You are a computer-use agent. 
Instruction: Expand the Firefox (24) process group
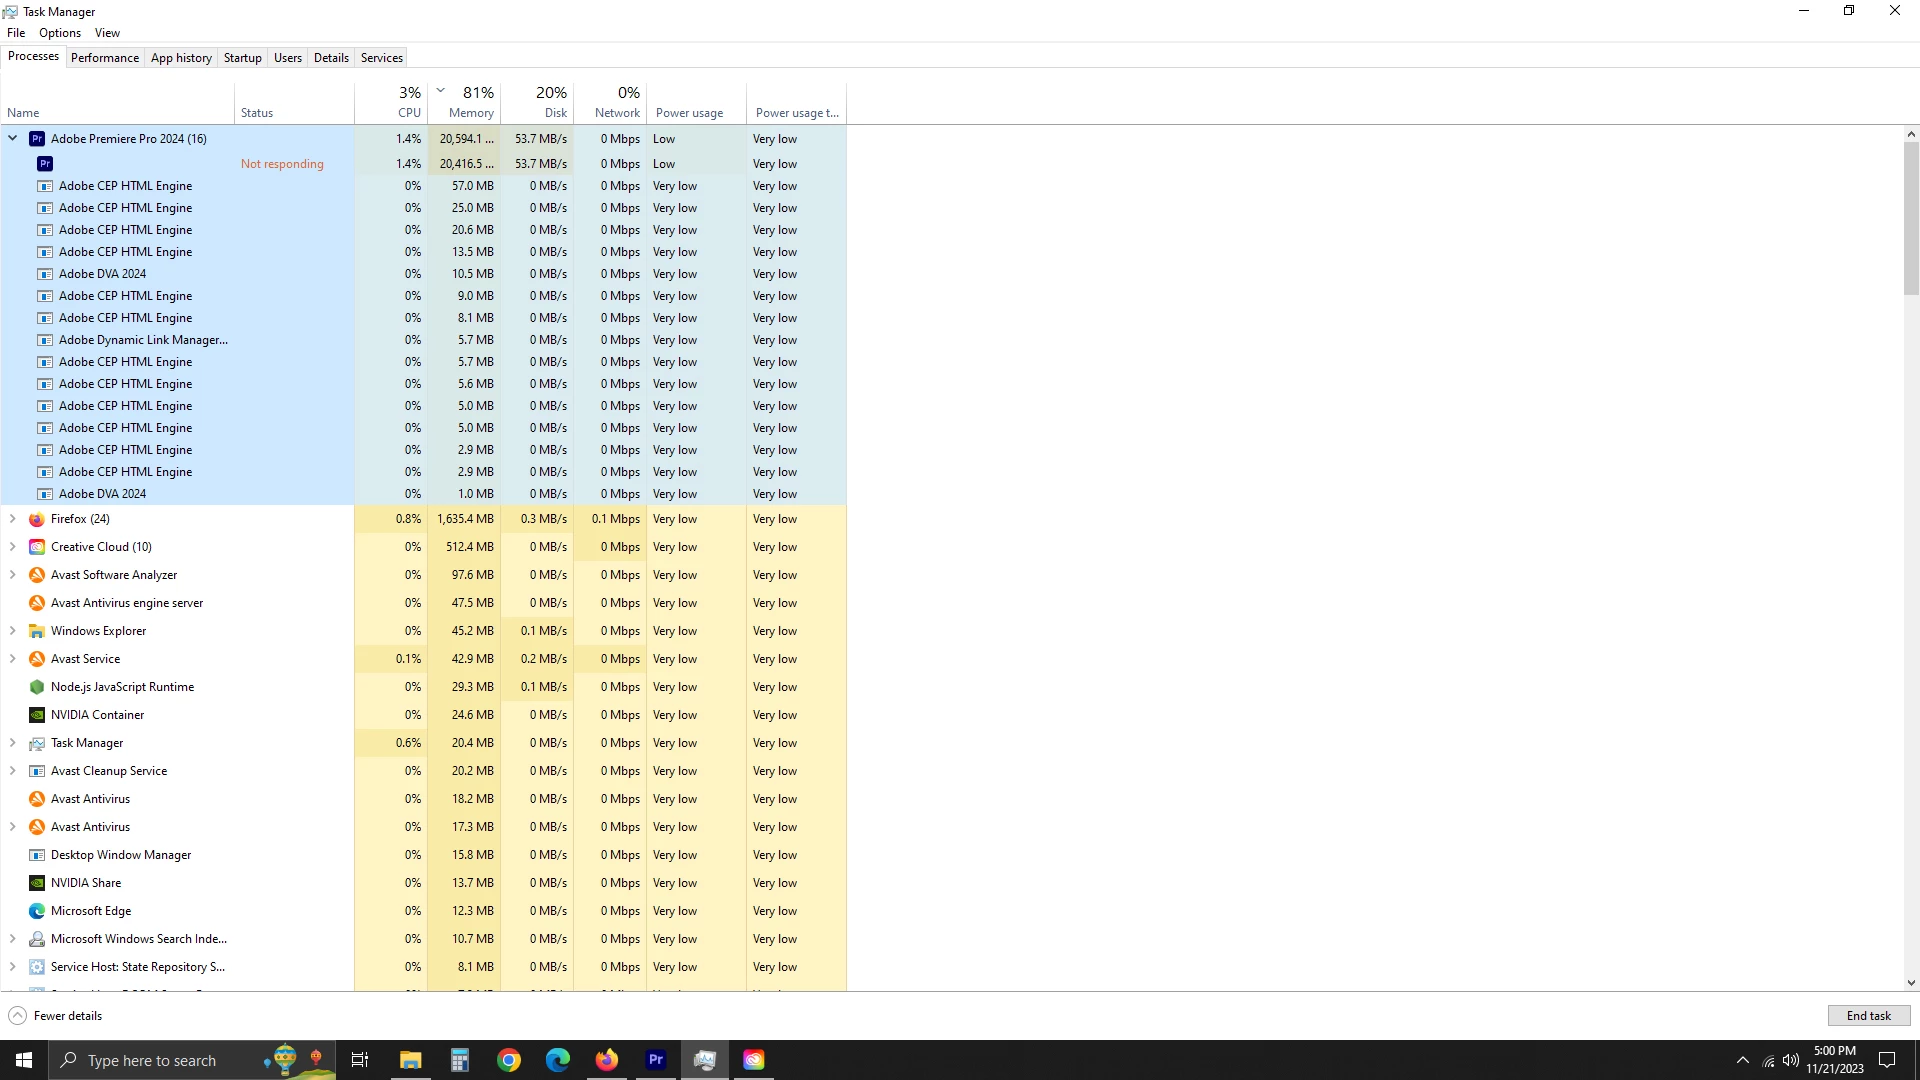tap(13, 519)
